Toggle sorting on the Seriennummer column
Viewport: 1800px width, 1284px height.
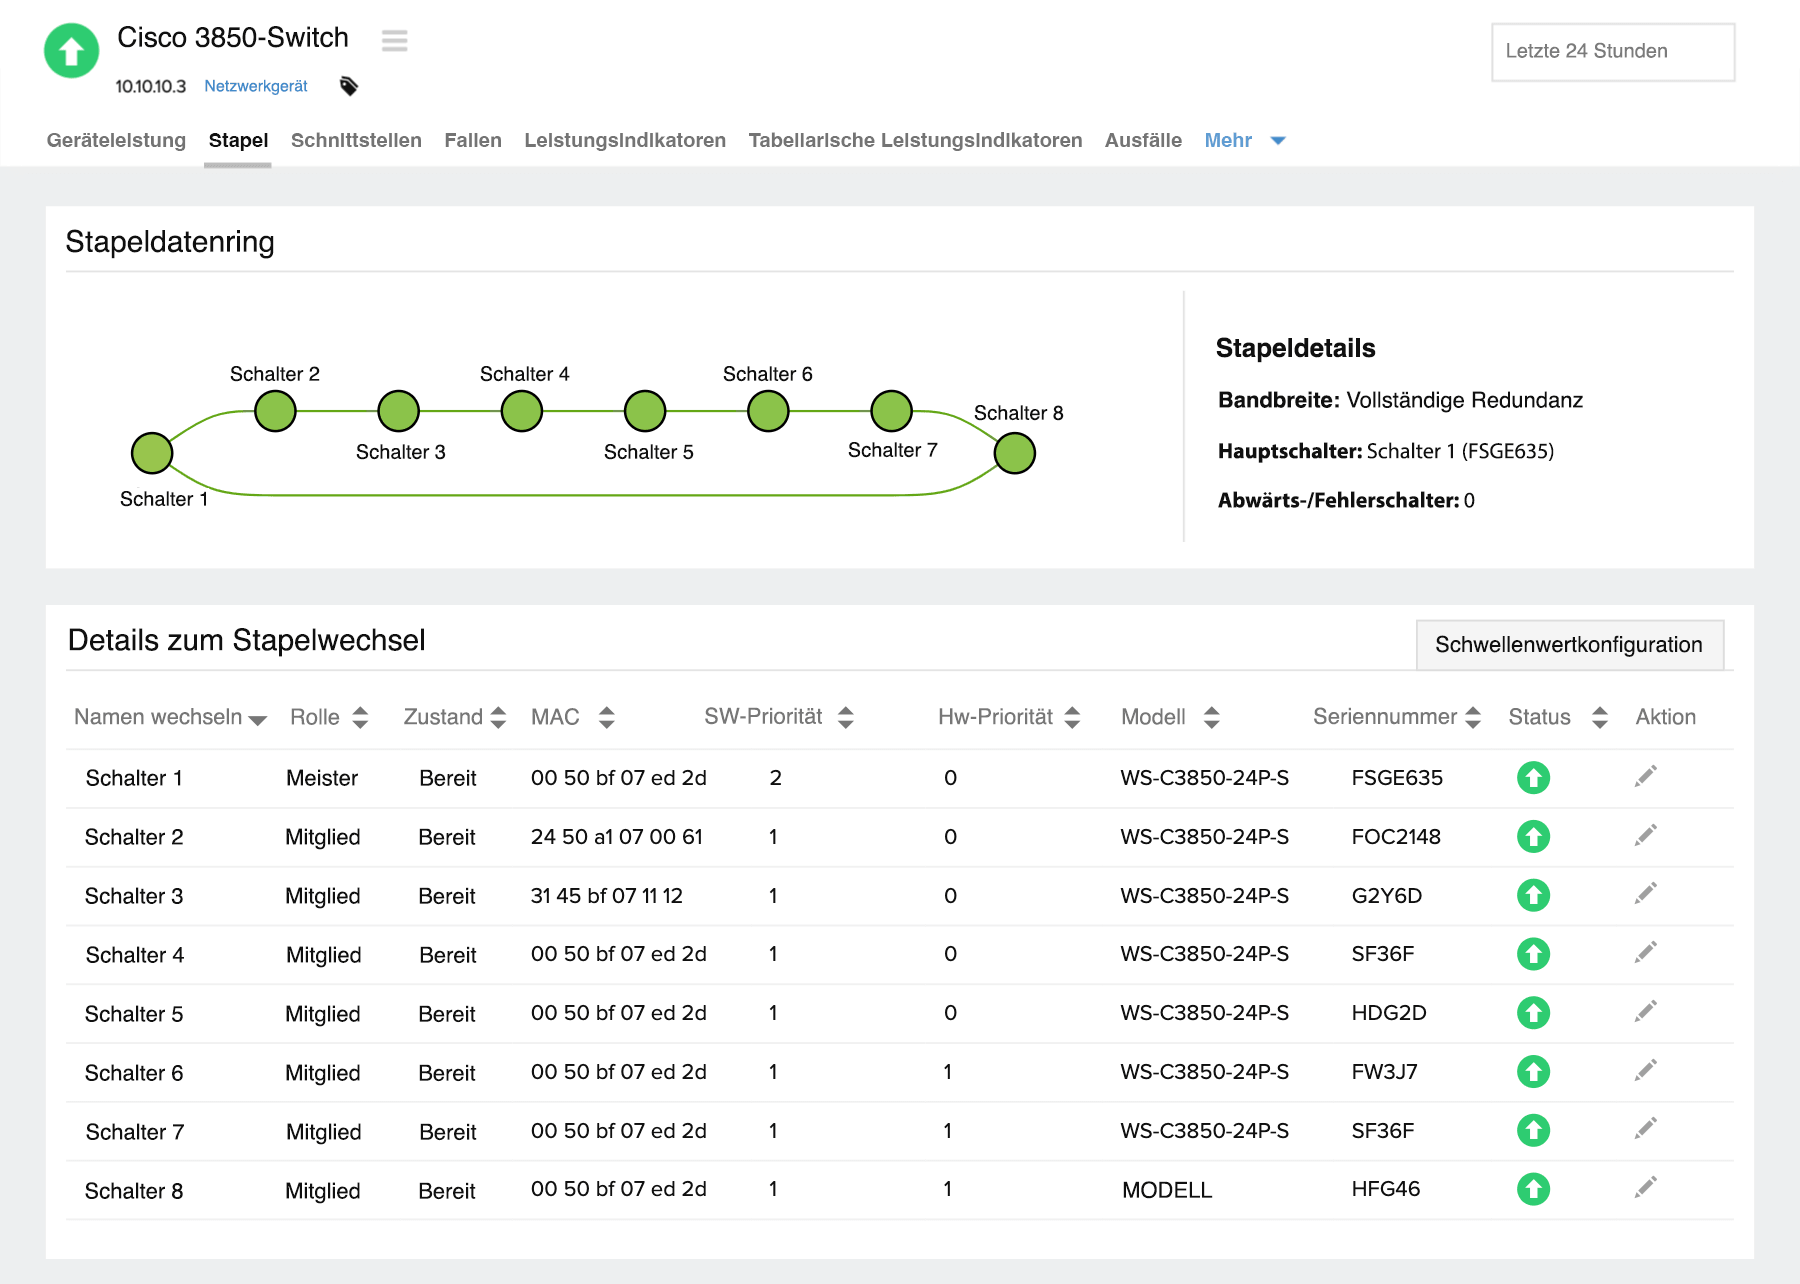(1470, 717)
